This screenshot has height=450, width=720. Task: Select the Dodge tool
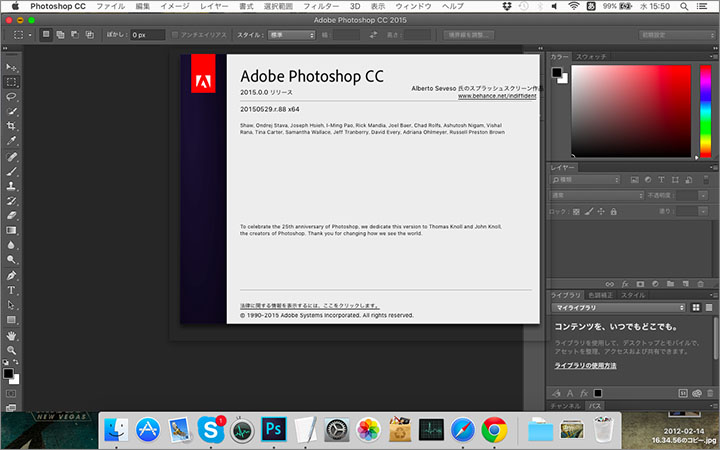11,260
